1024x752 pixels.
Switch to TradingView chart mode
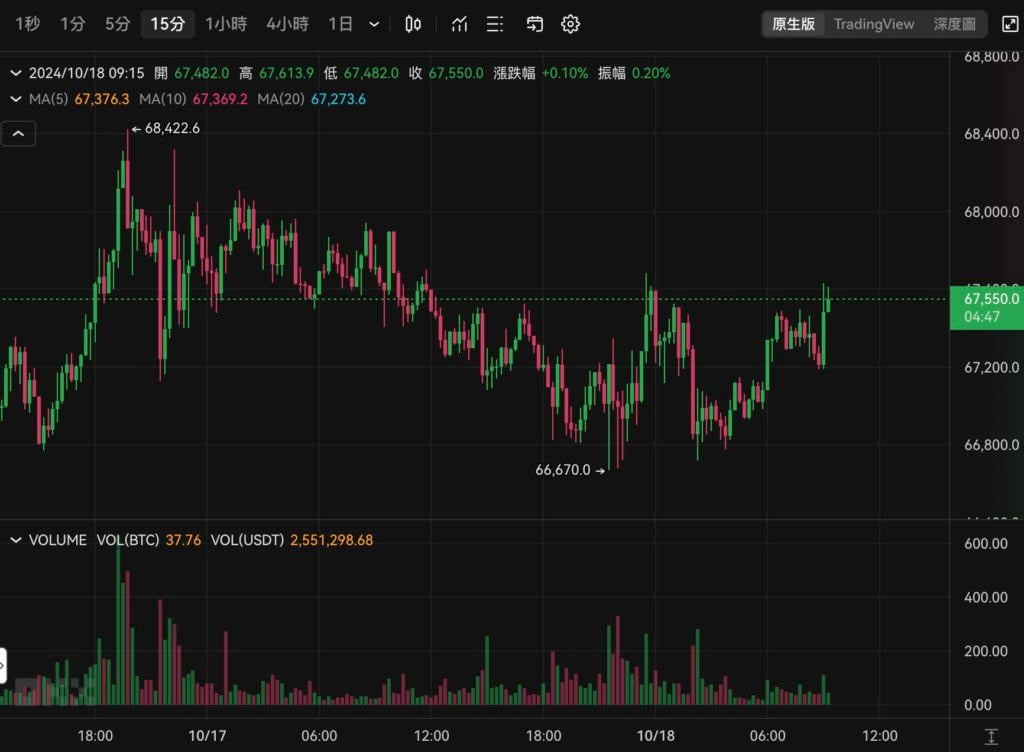[874, 24]
